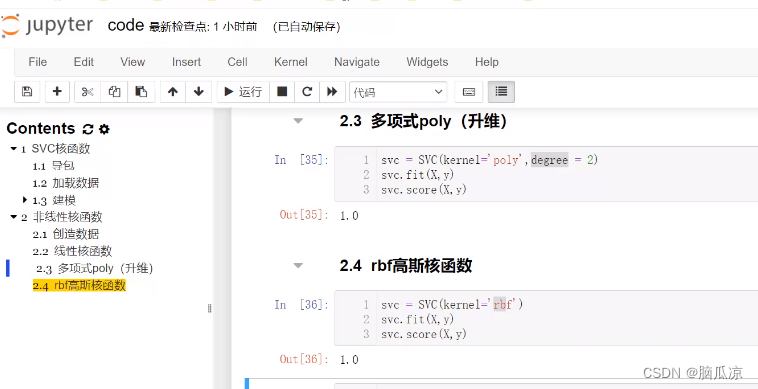Go to highlighted 2.4 rbf高斯核函数 in Contents

[x=79, y=286]
